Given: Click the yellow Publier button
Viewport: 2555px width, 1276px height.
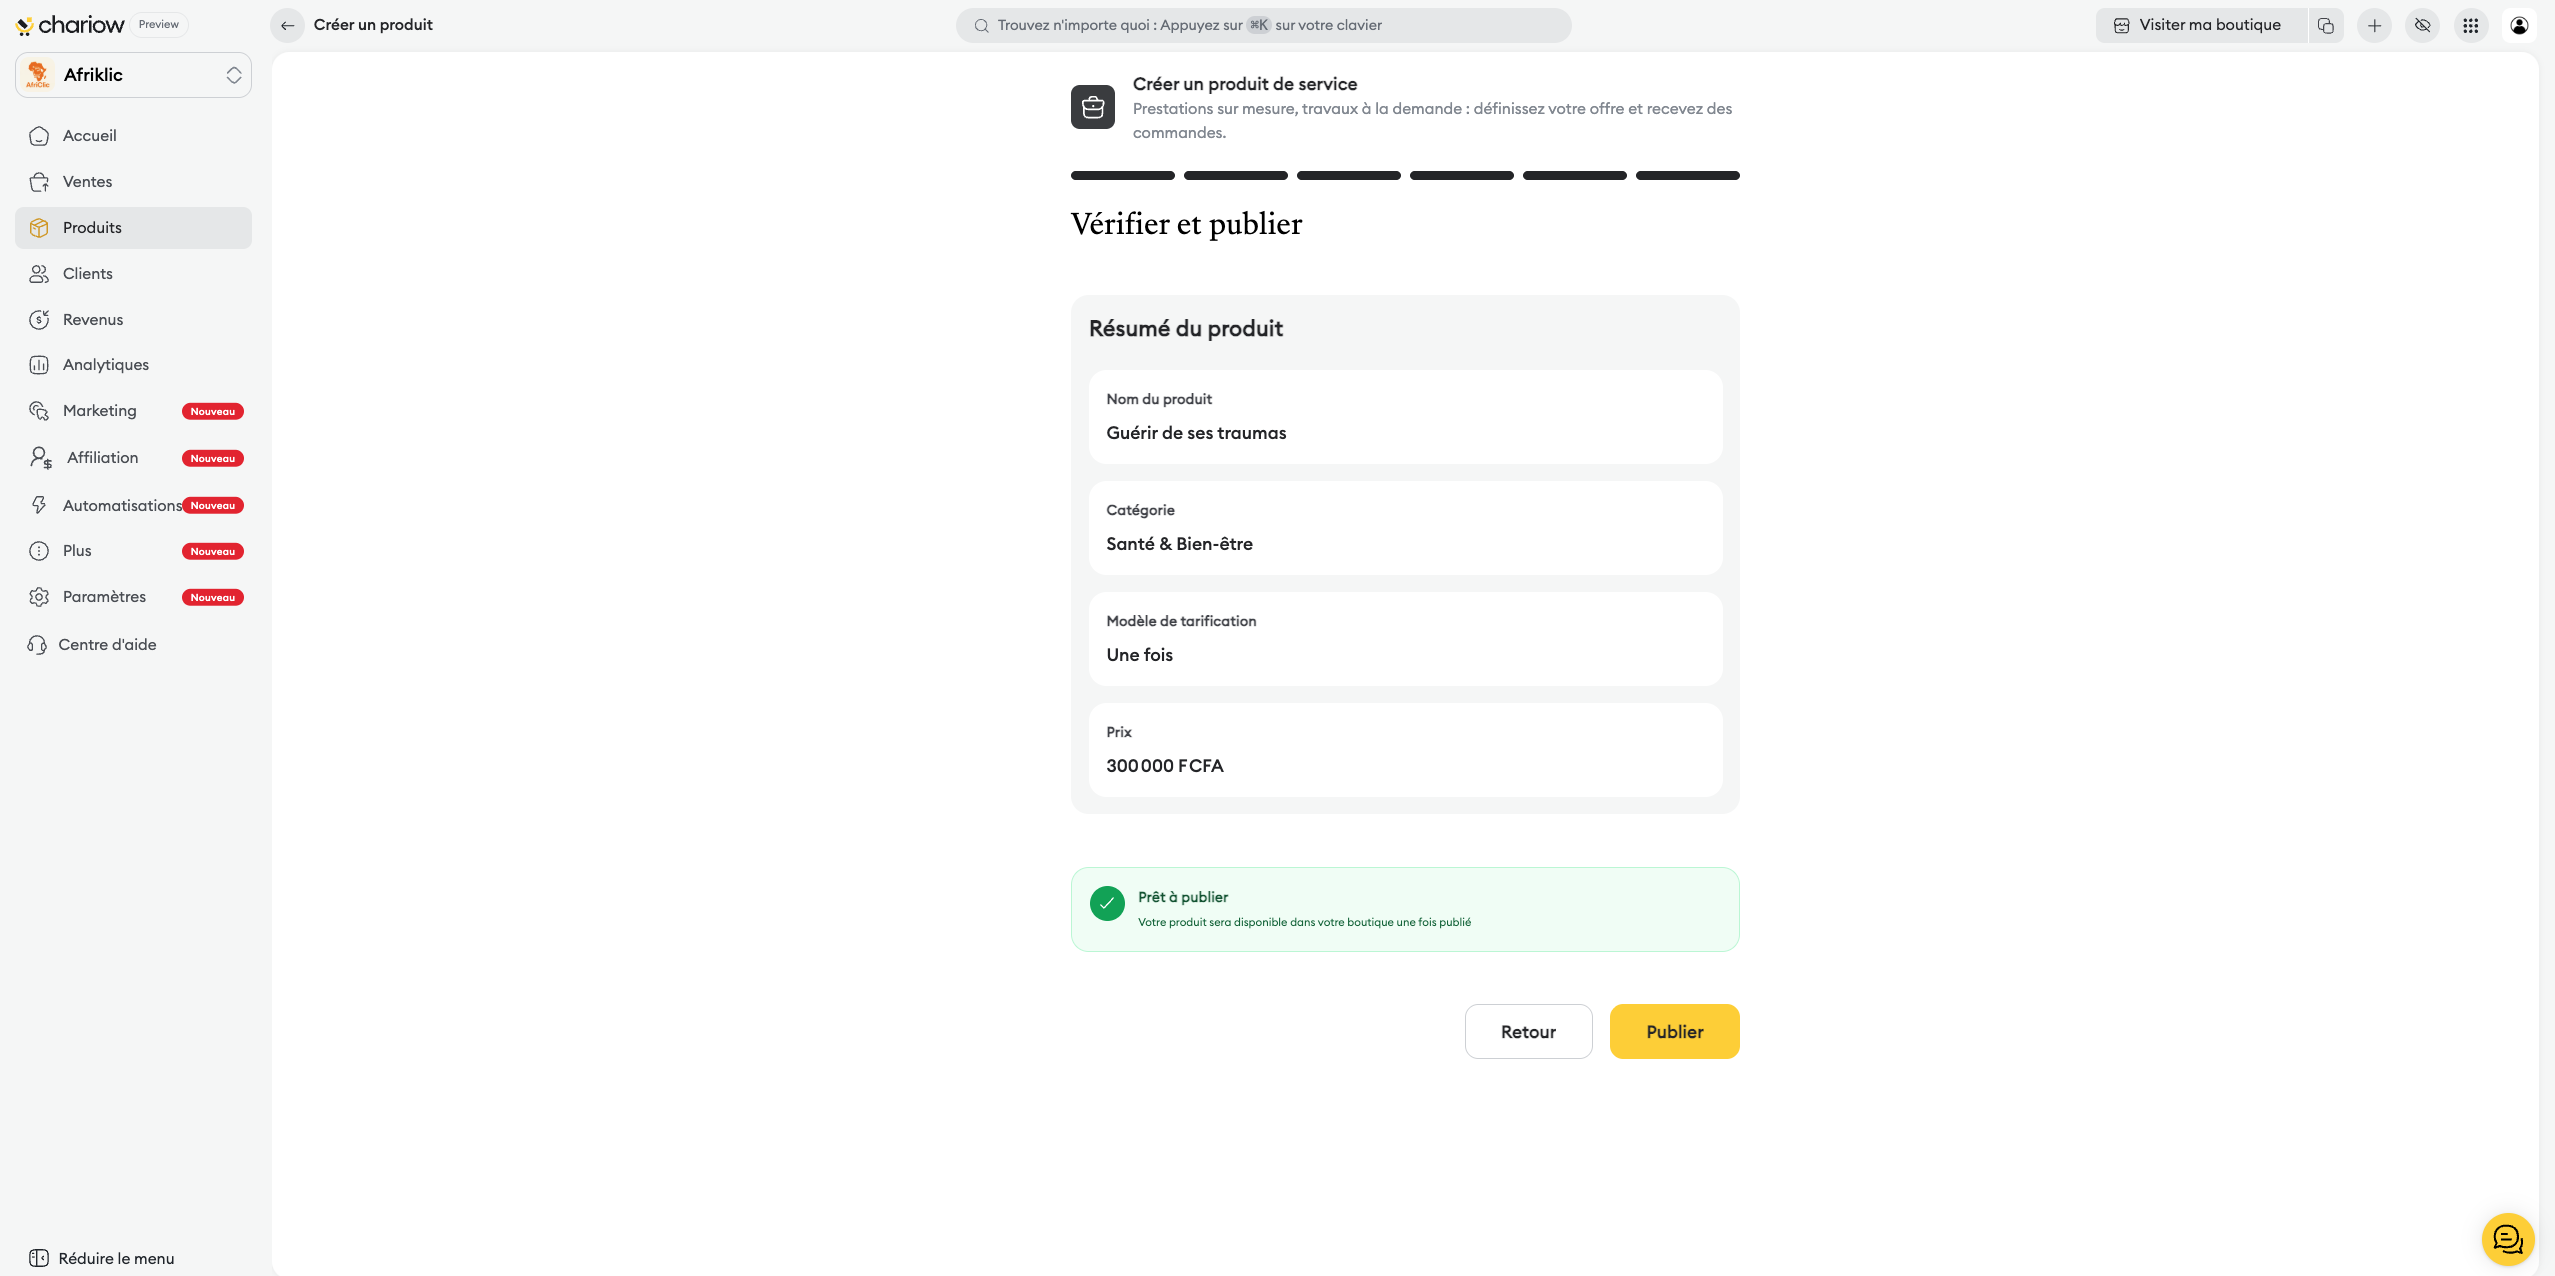Looking at the screenshot, I should [x=1674, y=1031].
